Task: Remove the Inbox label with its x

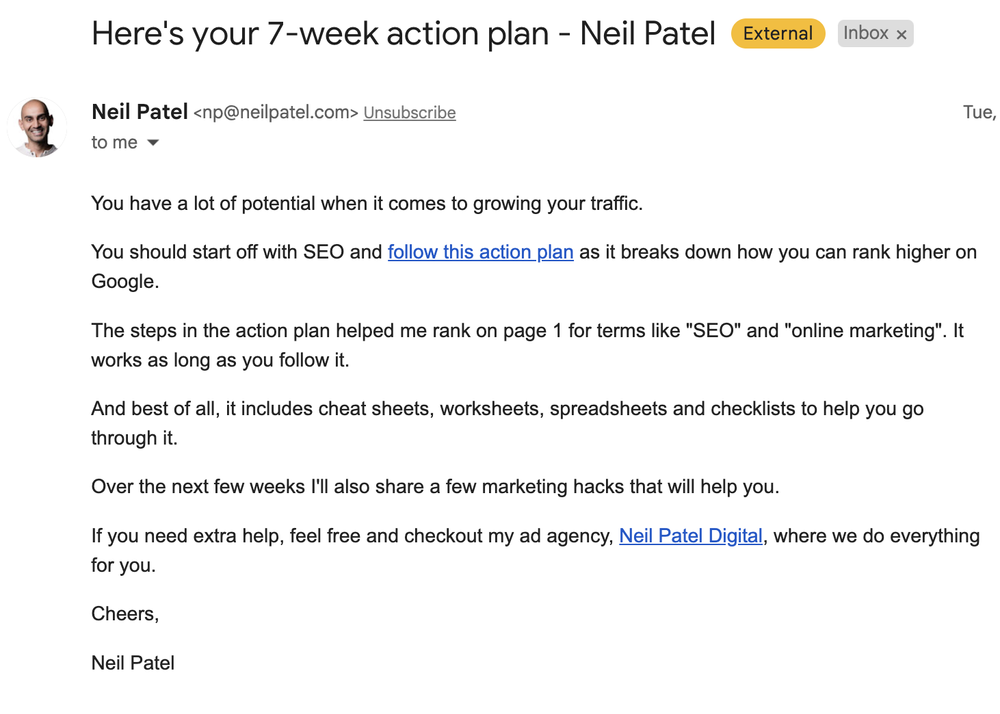Action: click(901, 34)
